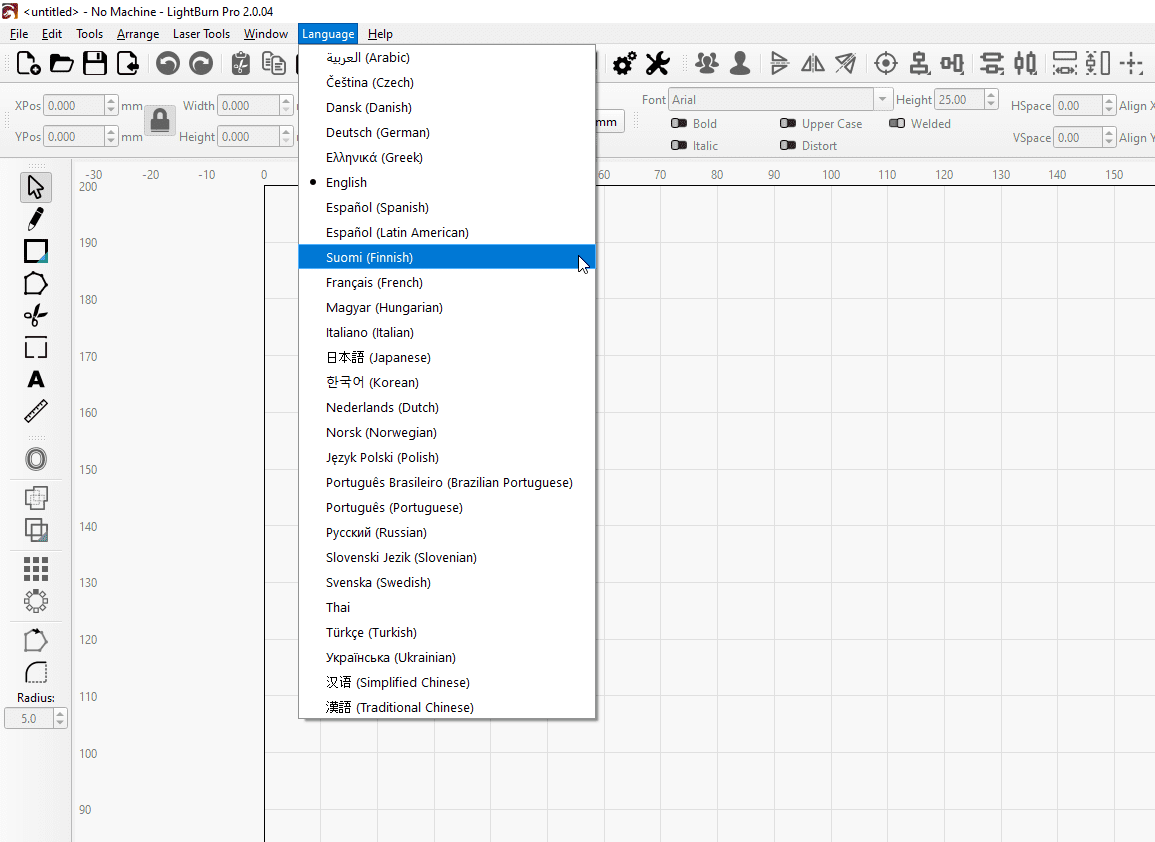Choose Deutsch (German) language
The height and width of the screenshot is (842, 1155).
(446, 133)
